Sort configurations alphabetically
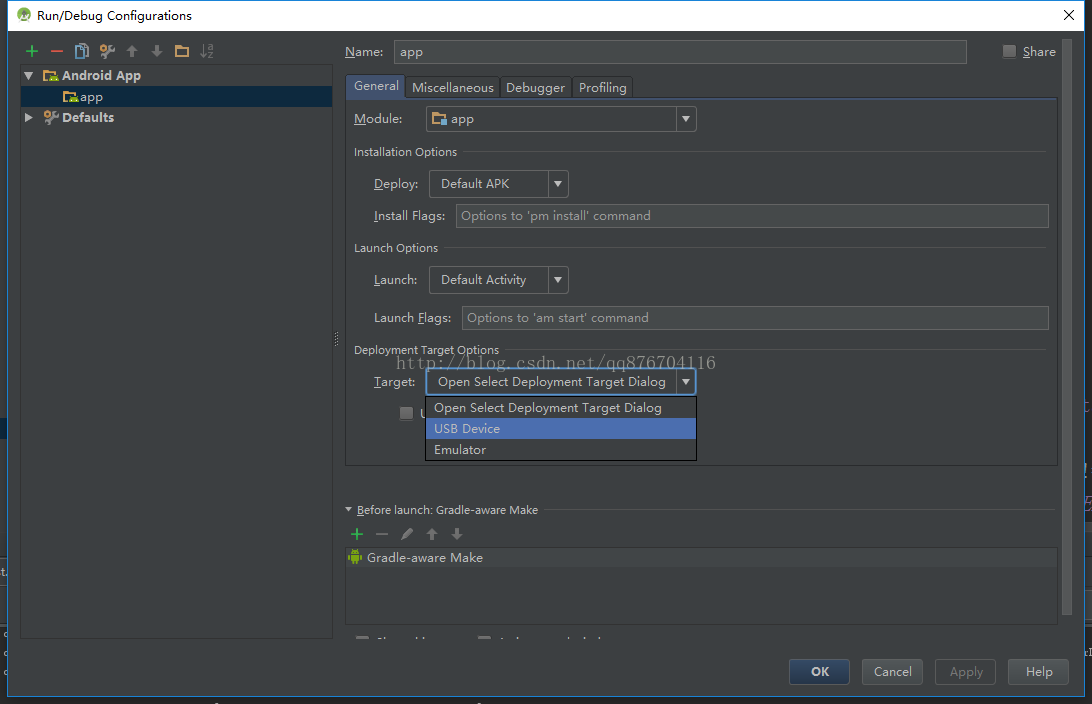1092x704 pixels. tap(207, 51)
